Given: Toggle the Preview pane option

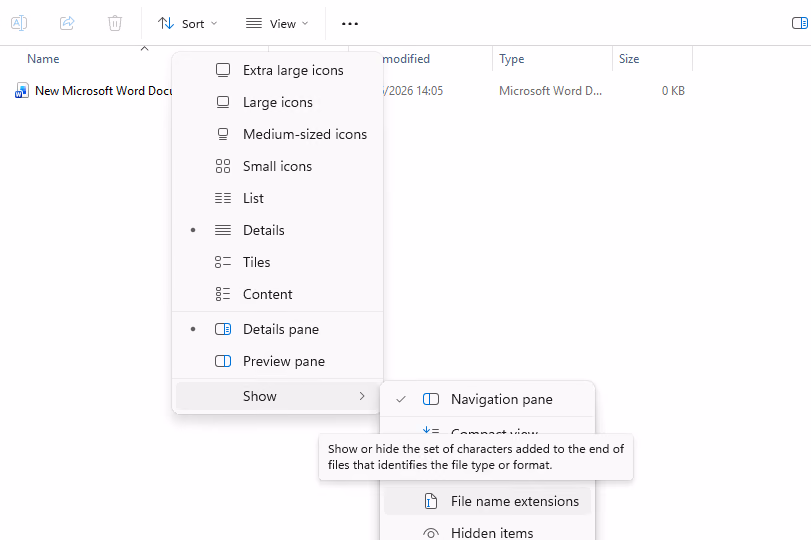Looking at the screenshot, I should 277,362.
